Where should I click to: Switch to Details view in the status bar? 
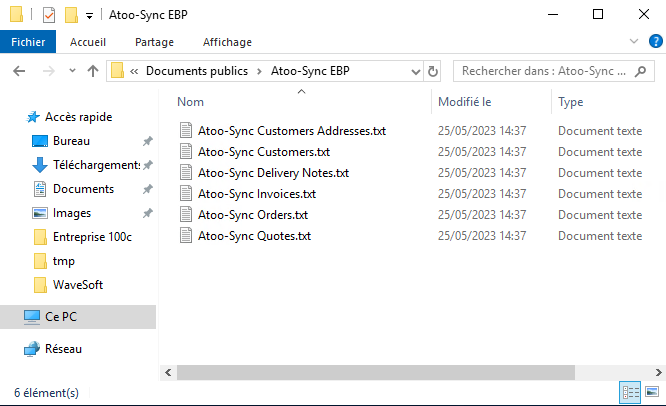pyautogui.click(x=630, y=392)
